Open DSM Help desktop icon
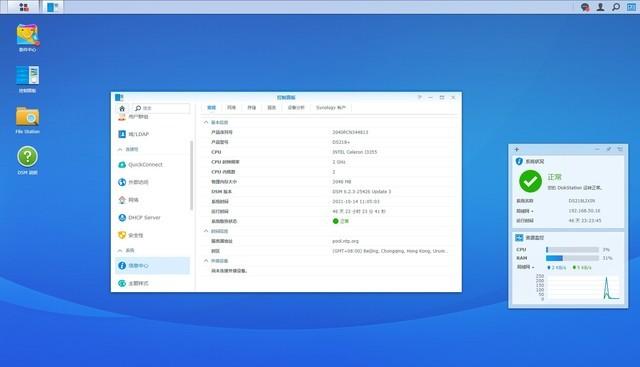 (27, 160)
